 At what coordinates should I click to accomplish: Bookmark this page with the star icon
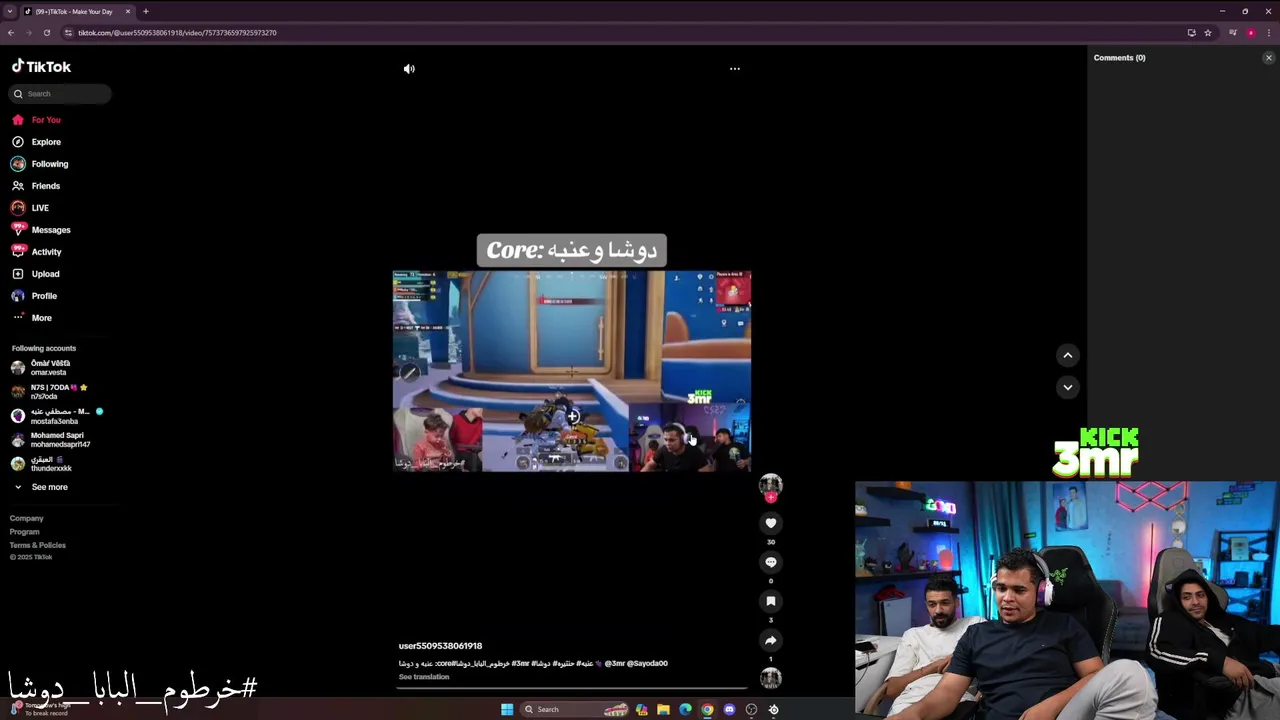tap(1208, 33)
